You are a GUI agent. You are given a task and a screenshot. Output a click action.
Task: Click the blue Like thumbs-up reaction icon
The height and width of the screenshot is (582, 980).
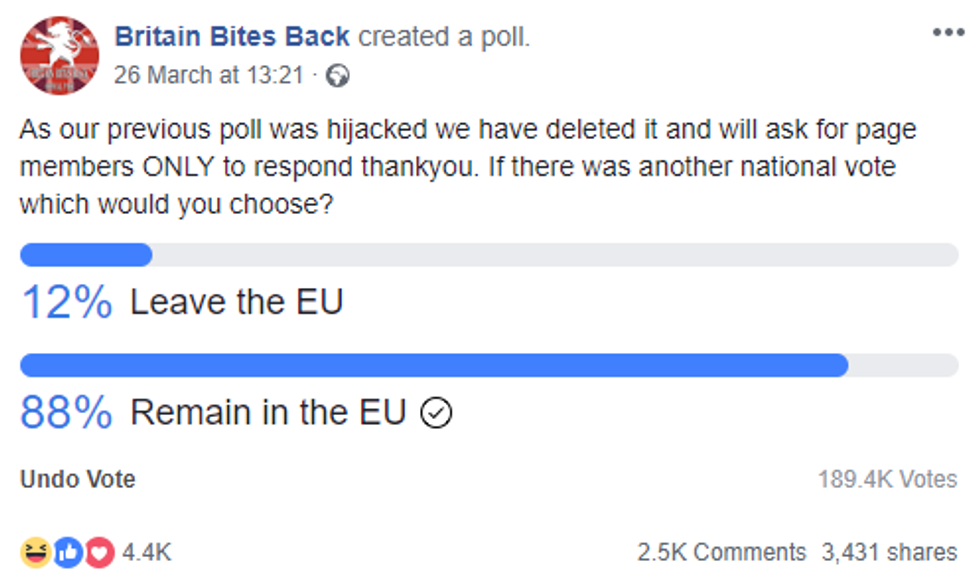click(67, 552)
